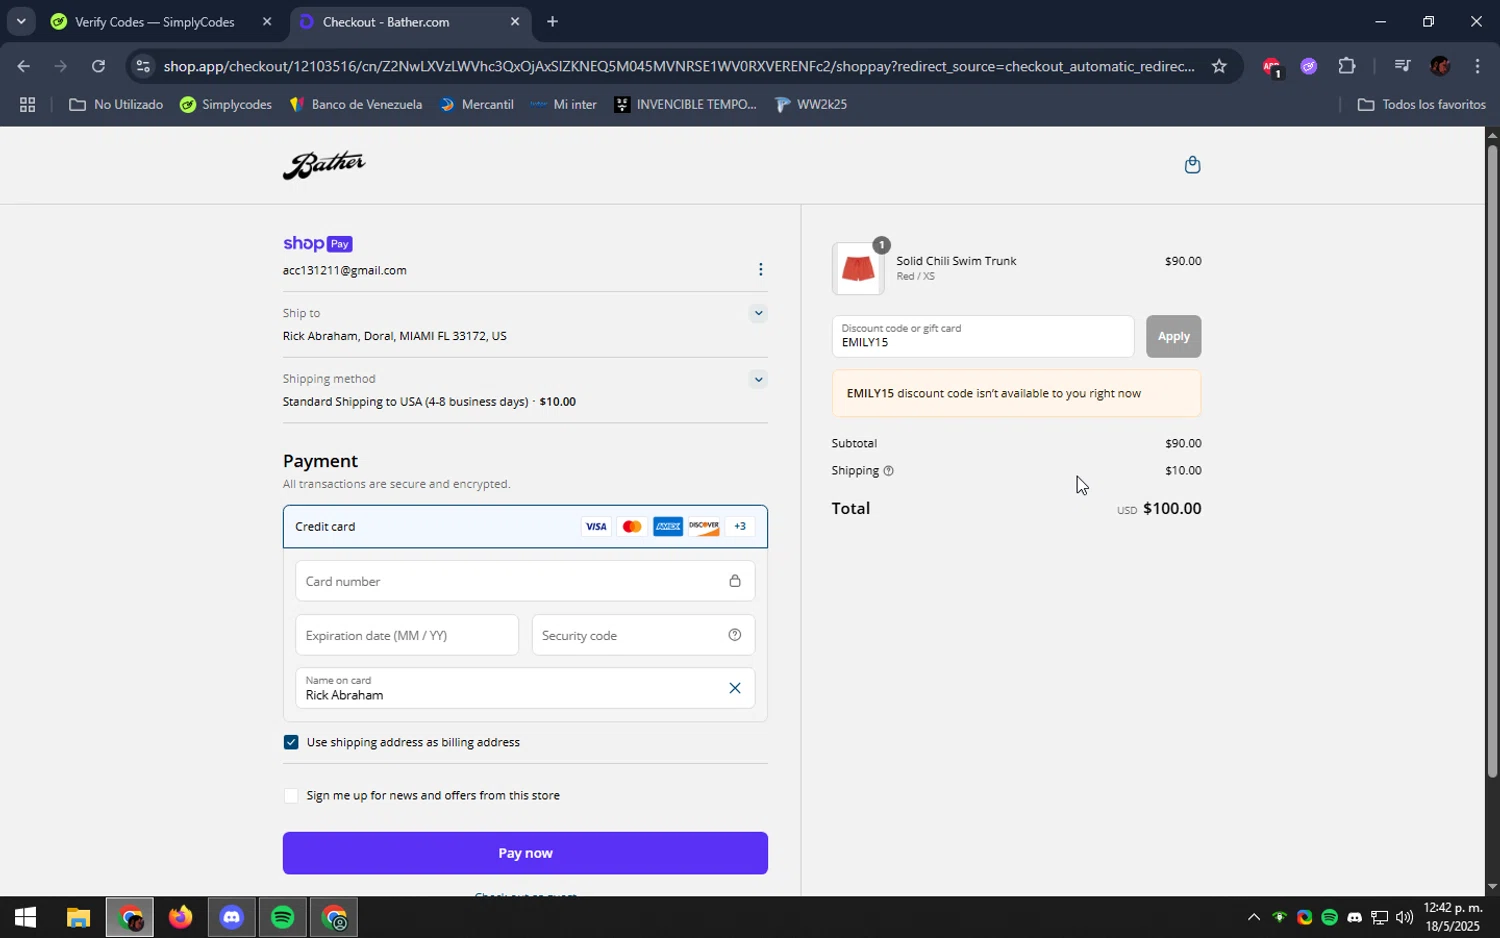1500x938 pixels.
Task: Open the cart bag icon
Action: 1191,165
